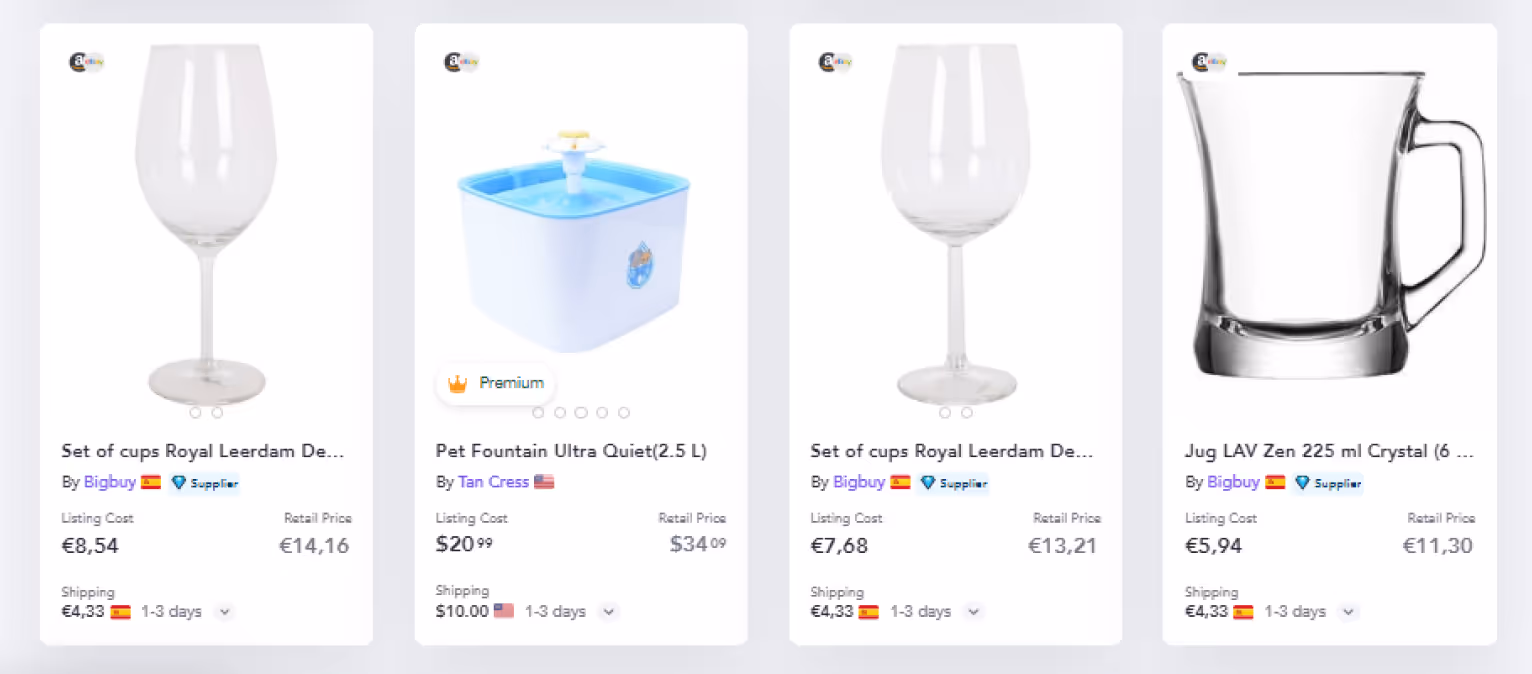Expand shipping options on the €8,54 card
This screenshot has height=674, width=1532.
click(224, 612)
